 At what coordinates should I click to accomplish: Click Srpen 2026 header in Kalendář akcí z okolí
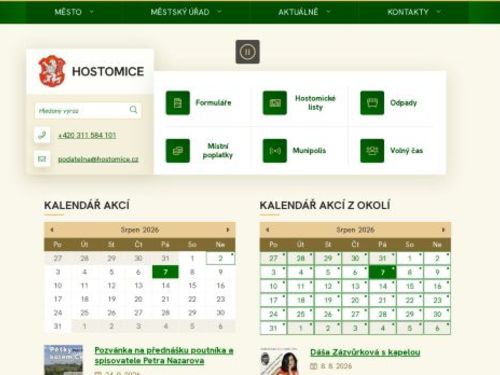click(355, 230)
